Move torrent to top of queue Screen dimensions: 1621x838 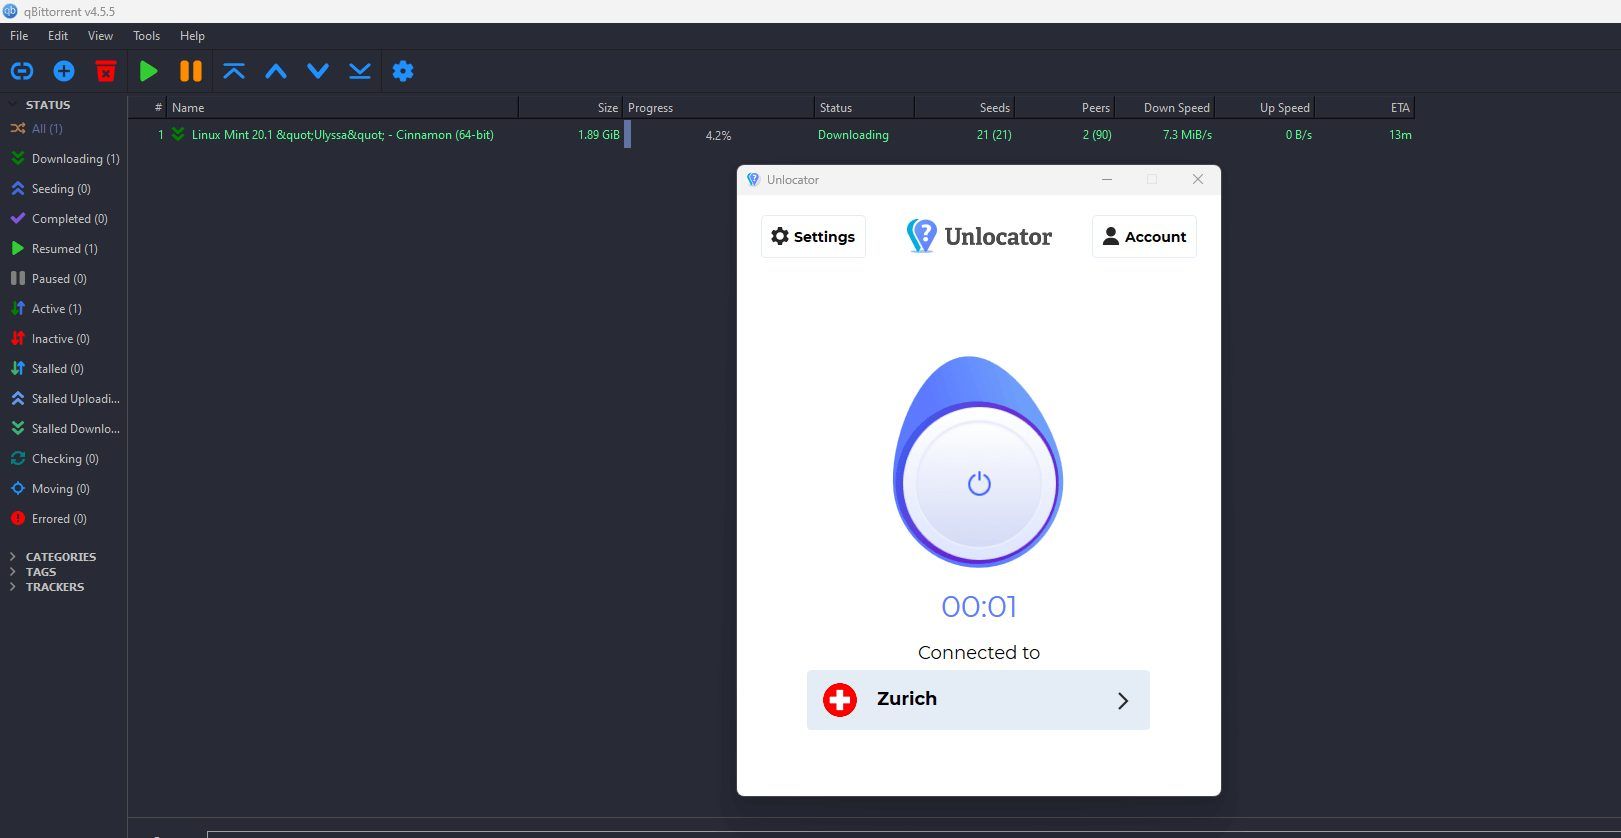pos(234,71)
